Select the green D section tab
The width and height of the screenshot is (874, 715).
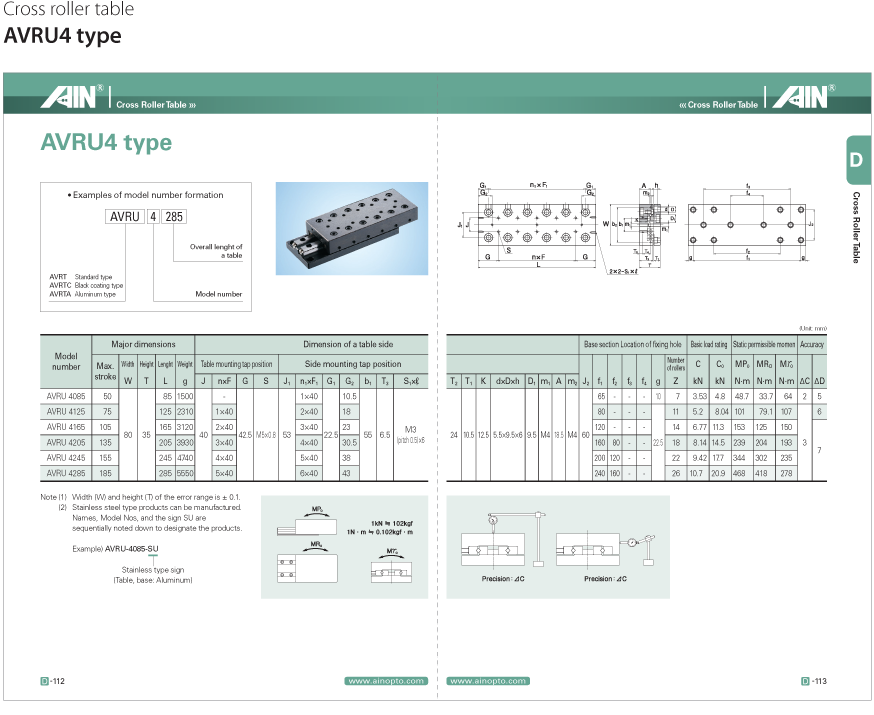[858, 160]
